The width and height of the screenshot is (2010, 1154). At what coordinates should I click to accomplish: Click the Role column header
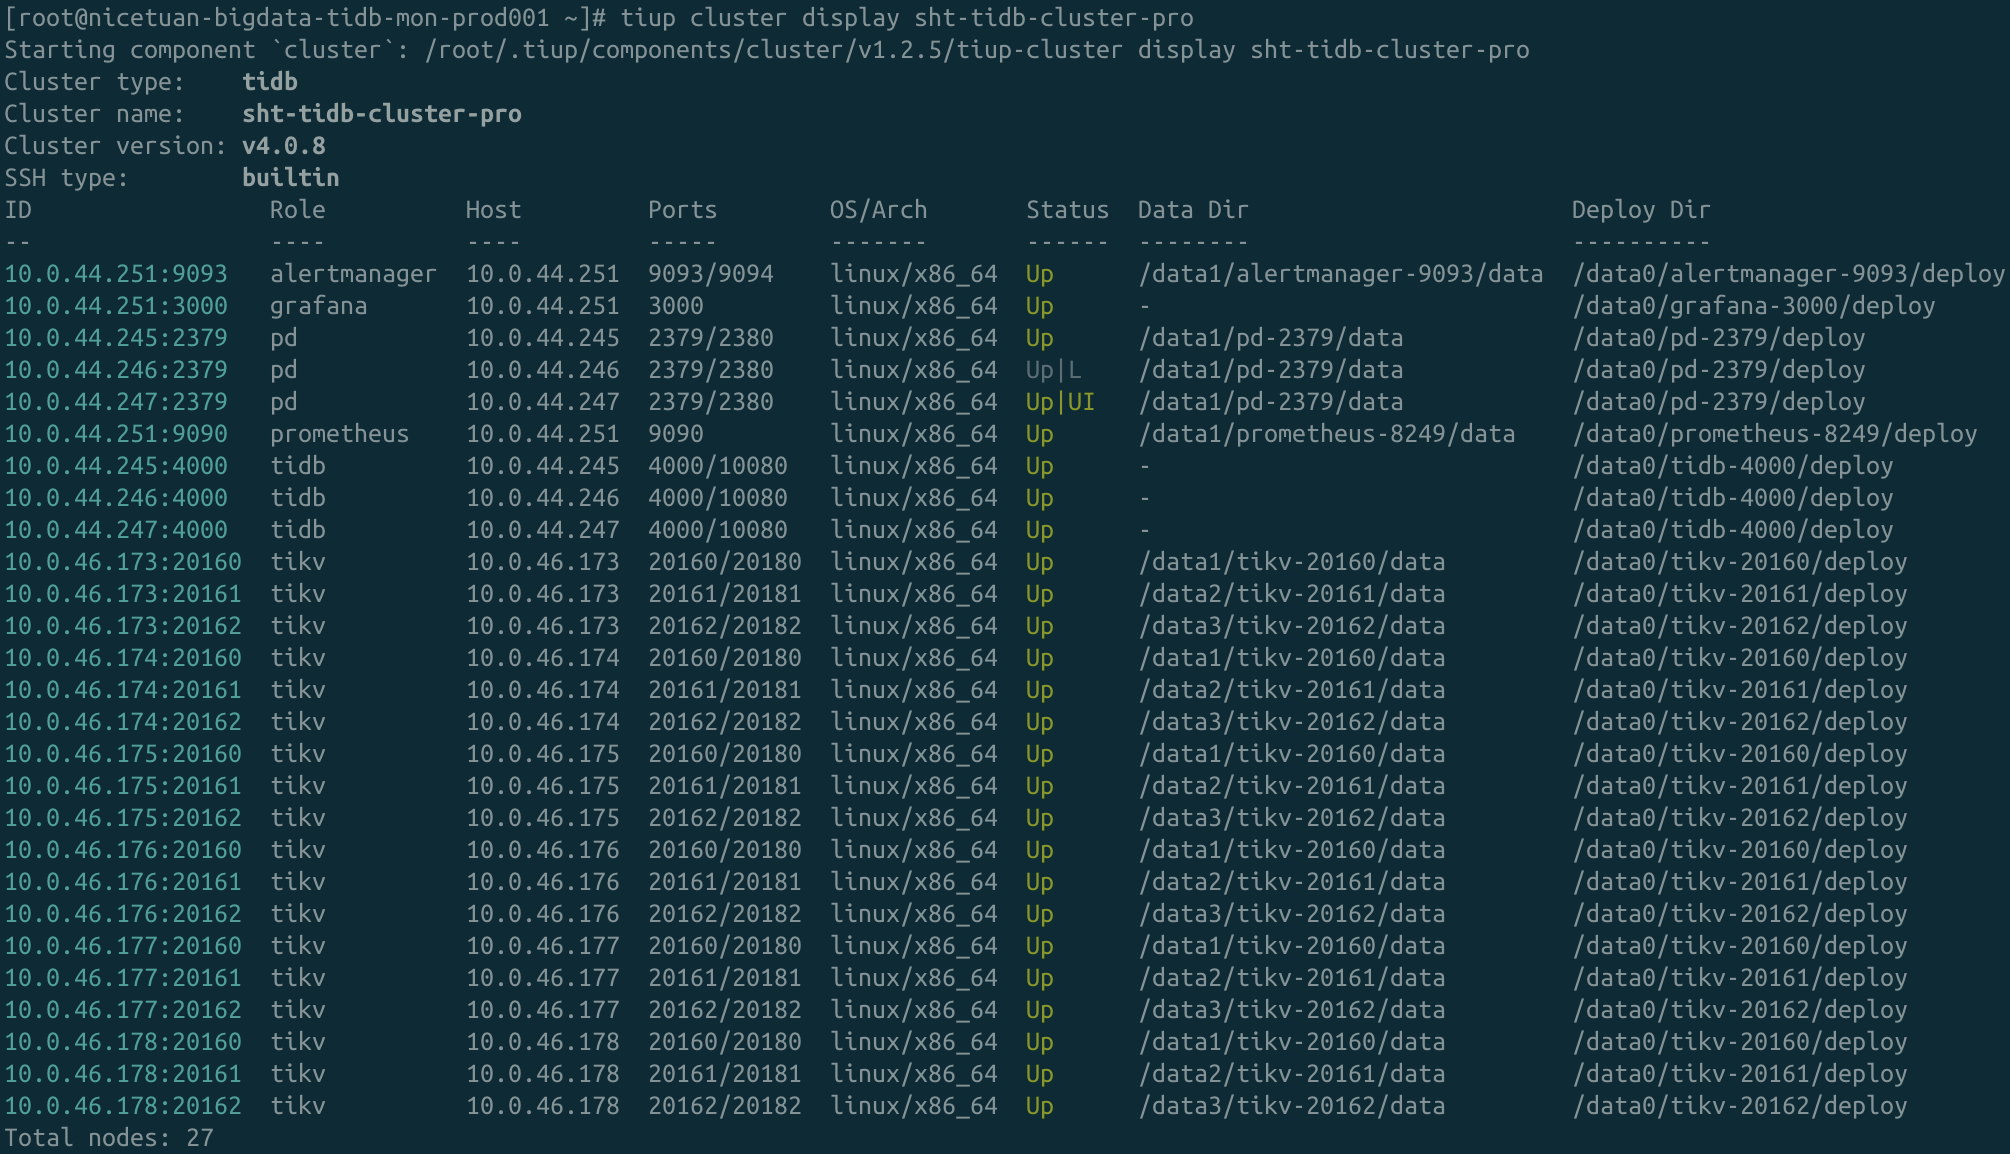pos(297,210)
